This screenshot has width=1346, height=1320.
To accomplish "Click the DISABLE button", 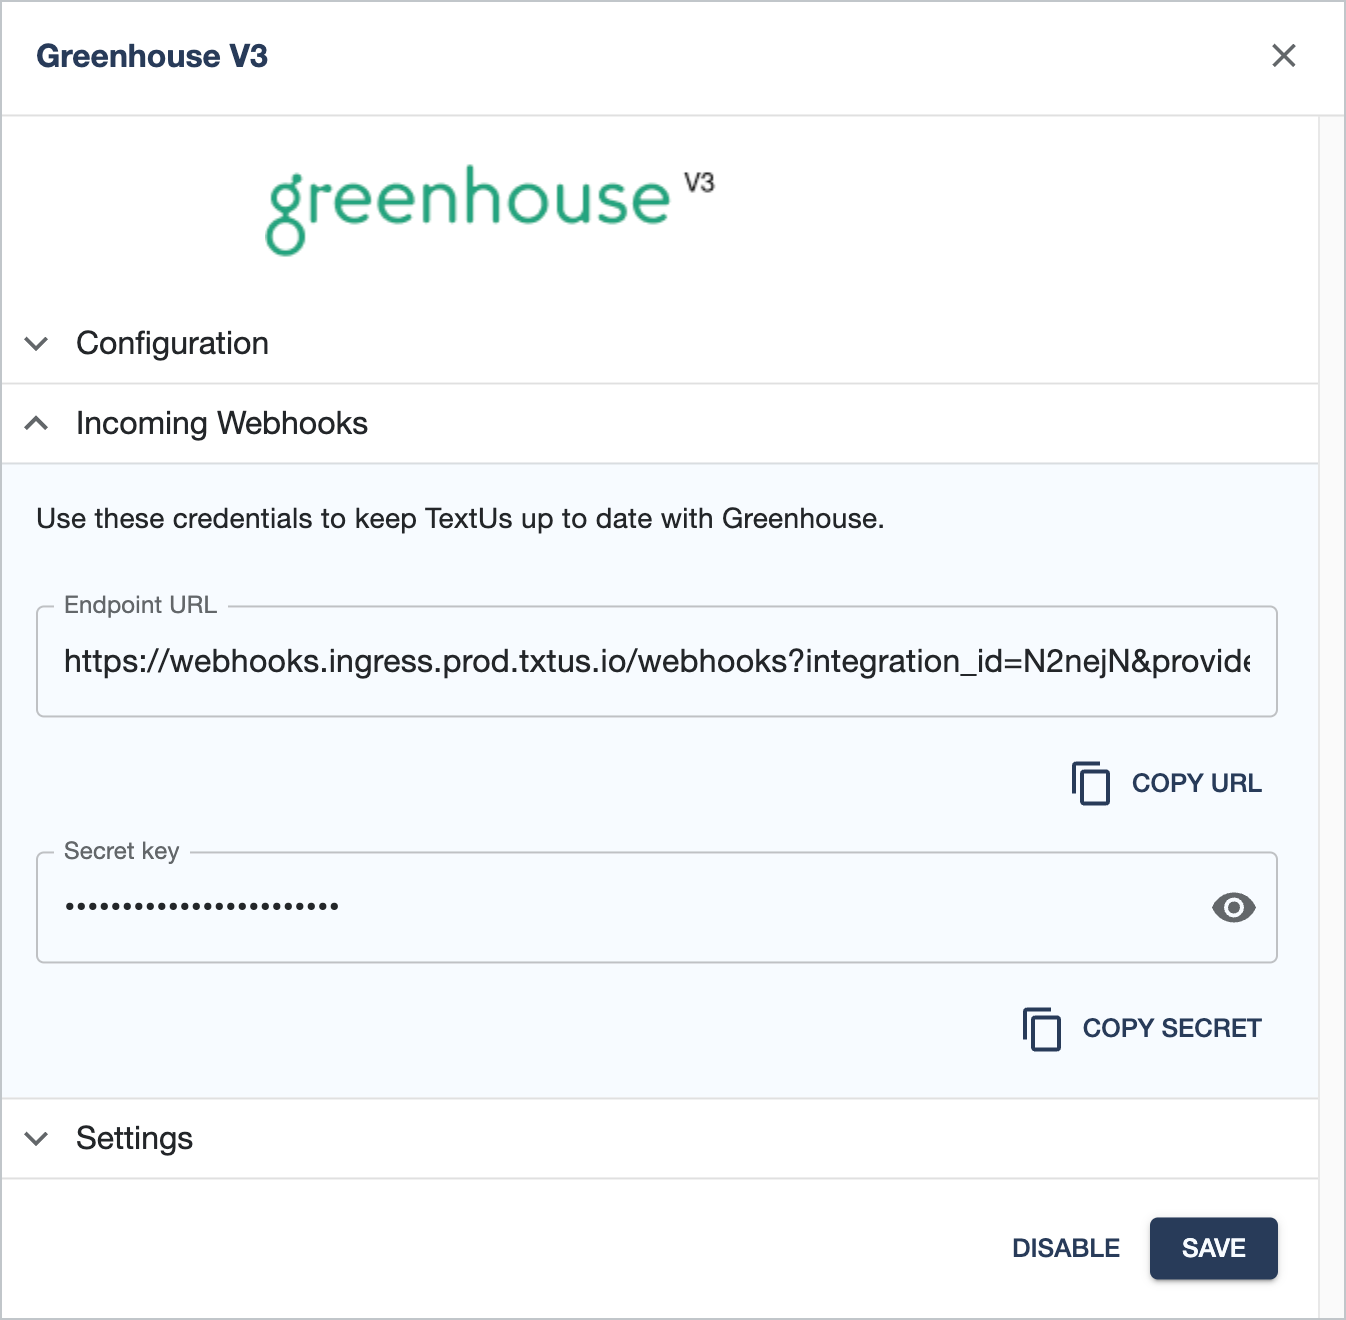I will [x=1066, y=1248].
